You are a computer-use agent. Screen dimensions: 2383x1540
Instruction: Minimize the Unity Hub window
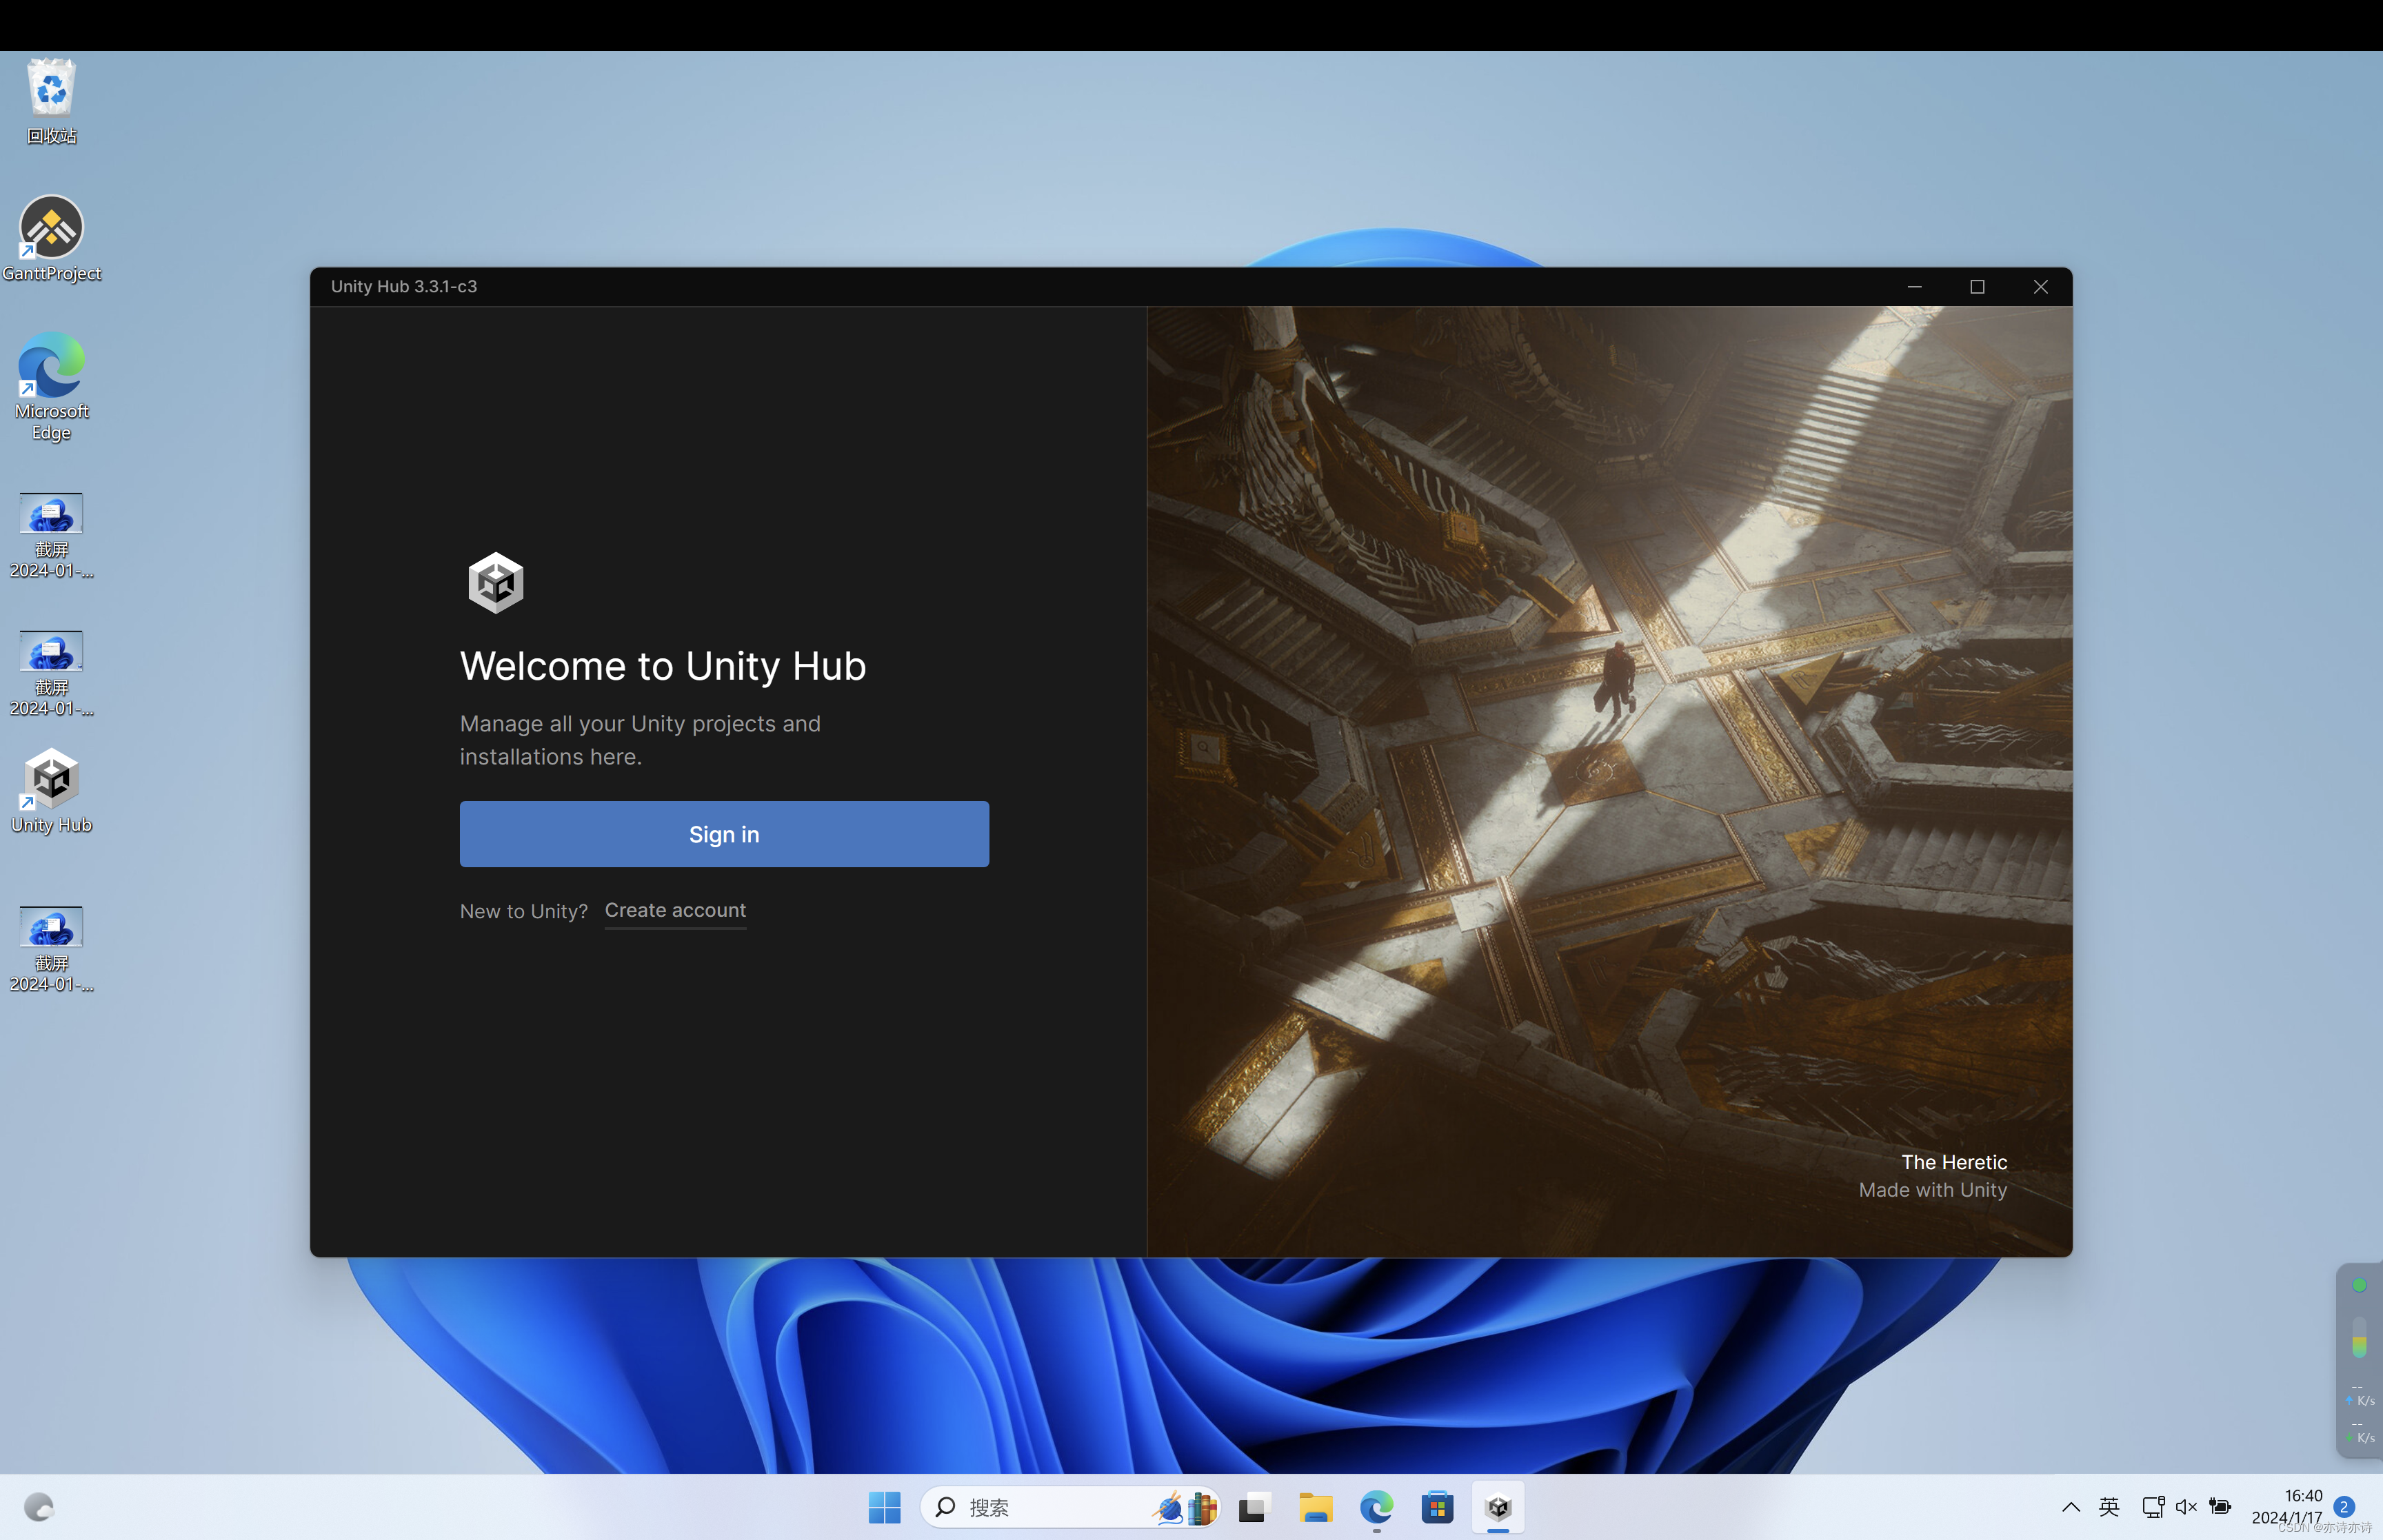click(1914, 287)
